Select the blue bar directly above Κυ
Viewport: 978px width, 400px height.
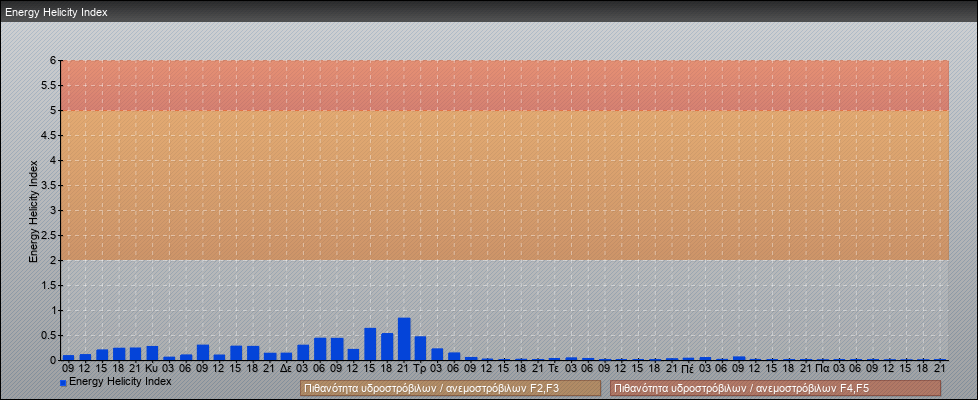click(152, 353)
